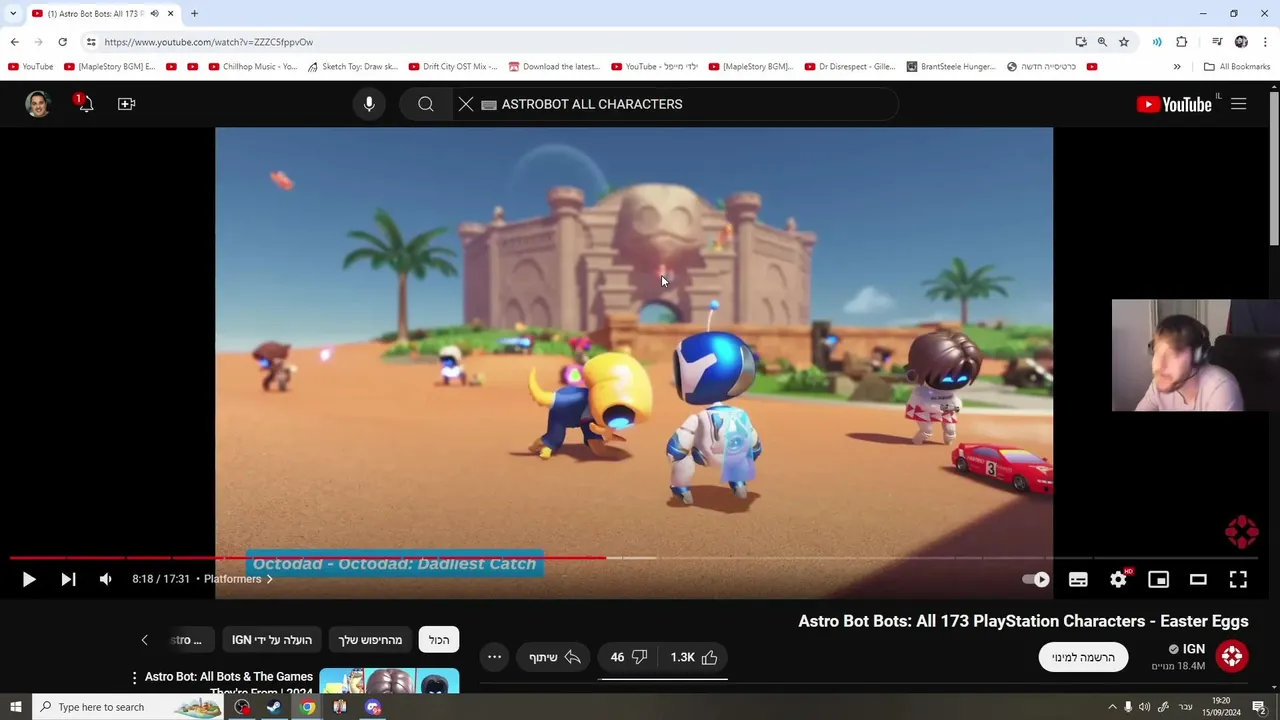Bookmark this page with the star icon
Viewport: 1280px width, 720px height.
pyautogui.click(x=1124, y=42)
